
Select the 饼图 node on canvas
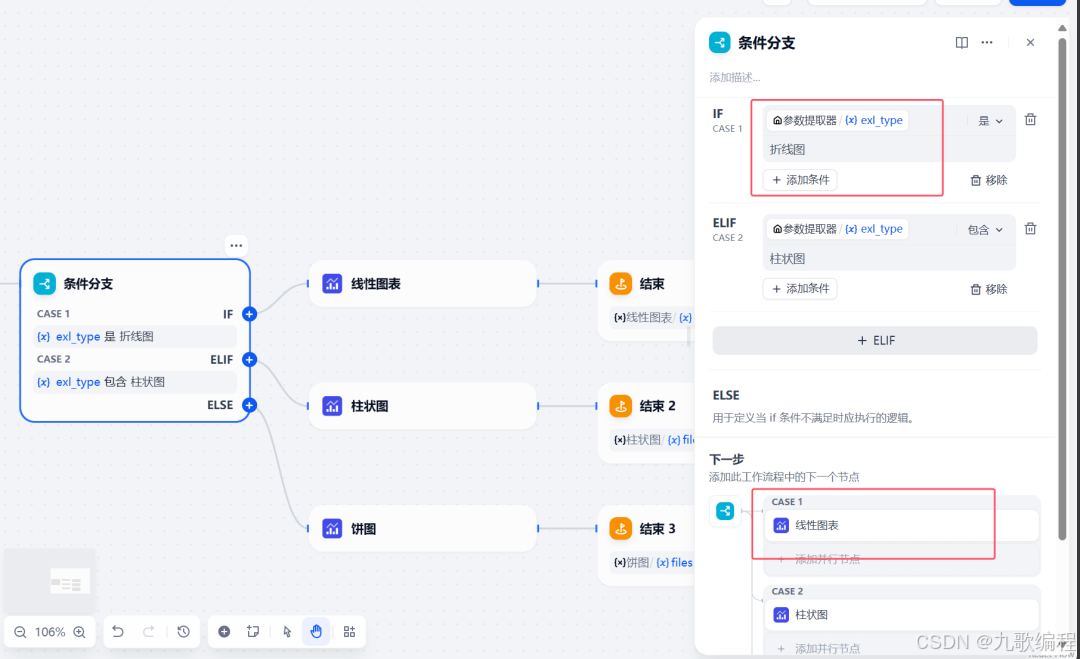[422, 529]
